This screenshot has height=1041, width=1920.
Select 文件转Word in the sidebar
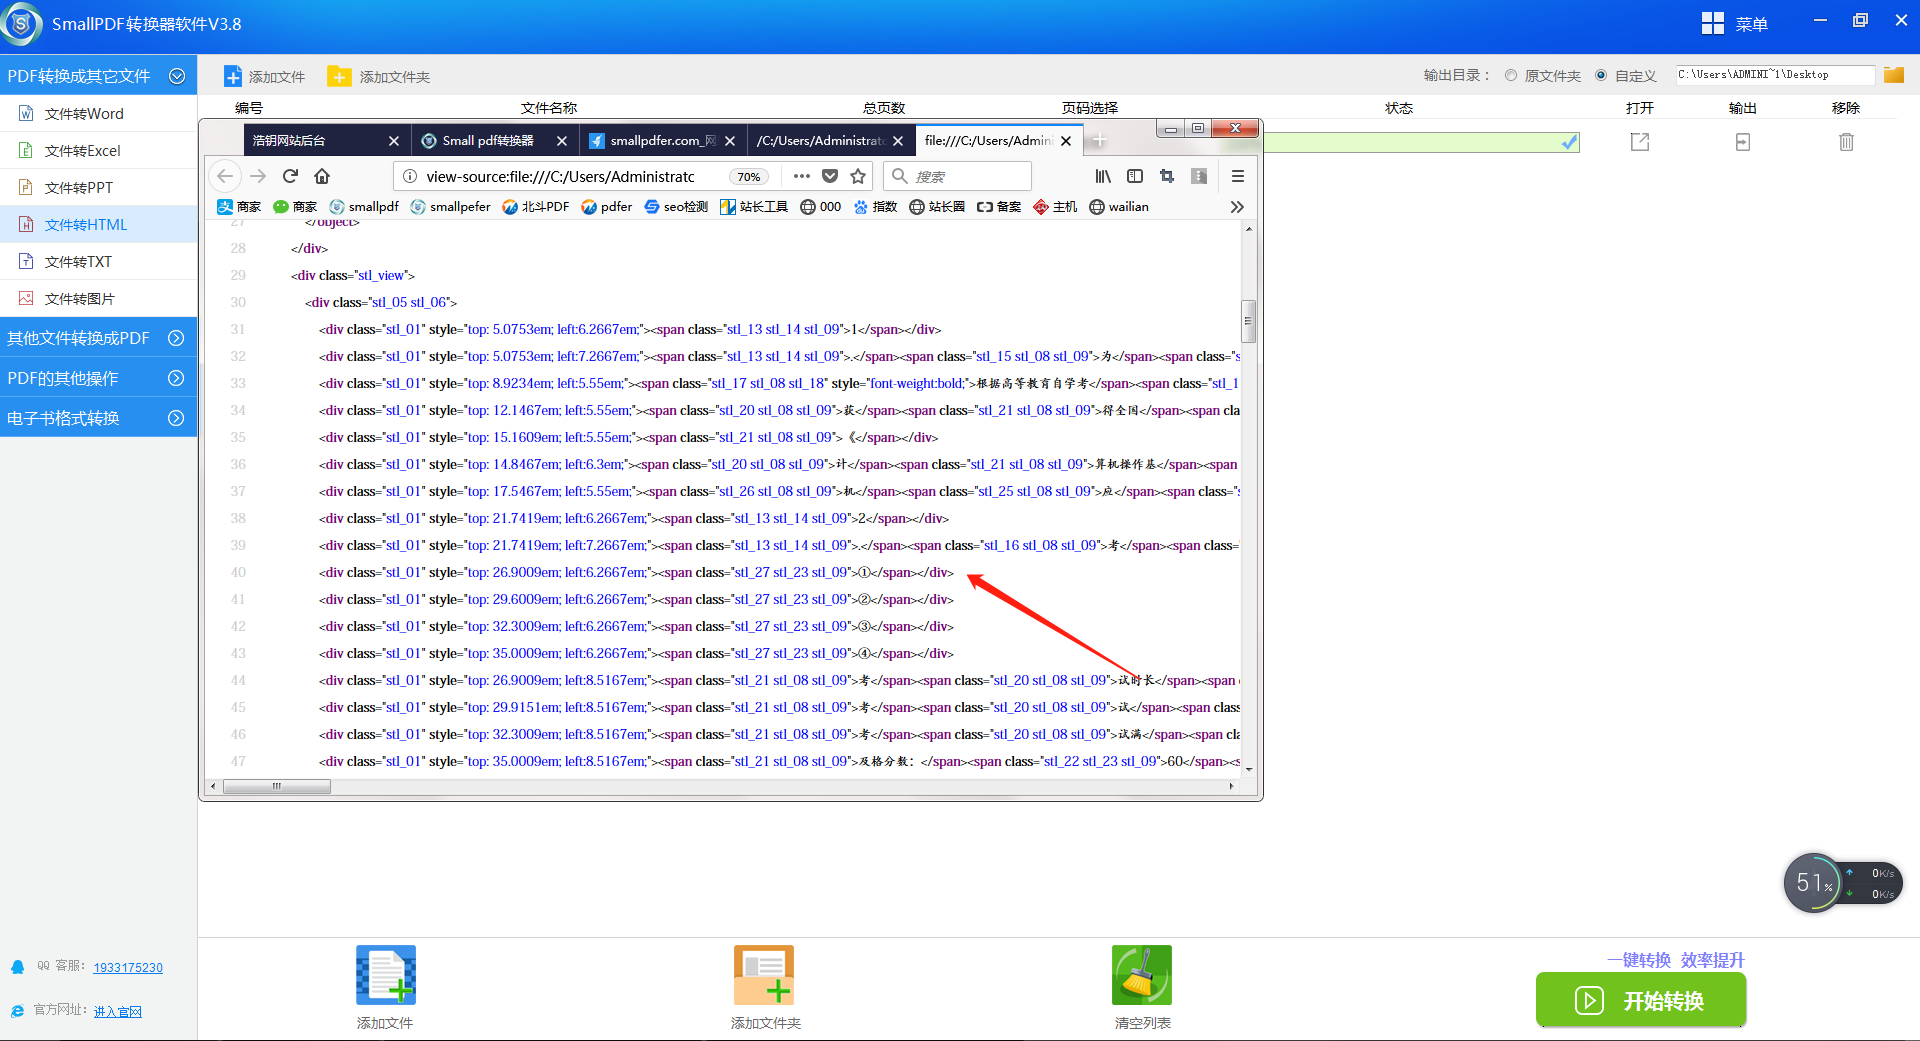coord(85,114)
